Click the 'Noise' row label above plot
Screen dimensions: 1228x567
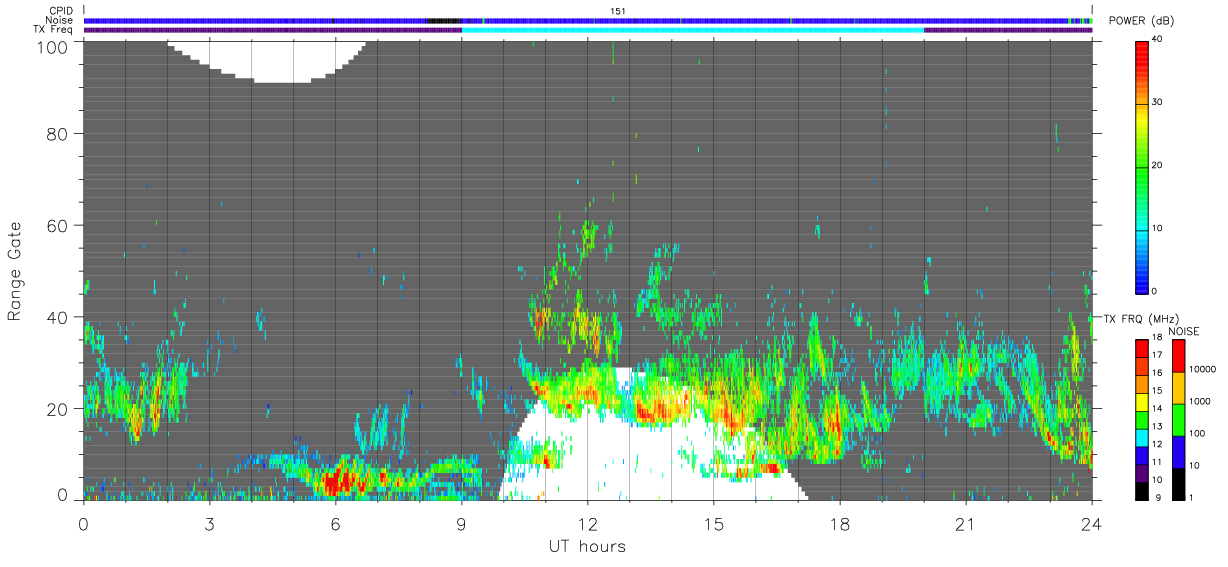(59, 20)
